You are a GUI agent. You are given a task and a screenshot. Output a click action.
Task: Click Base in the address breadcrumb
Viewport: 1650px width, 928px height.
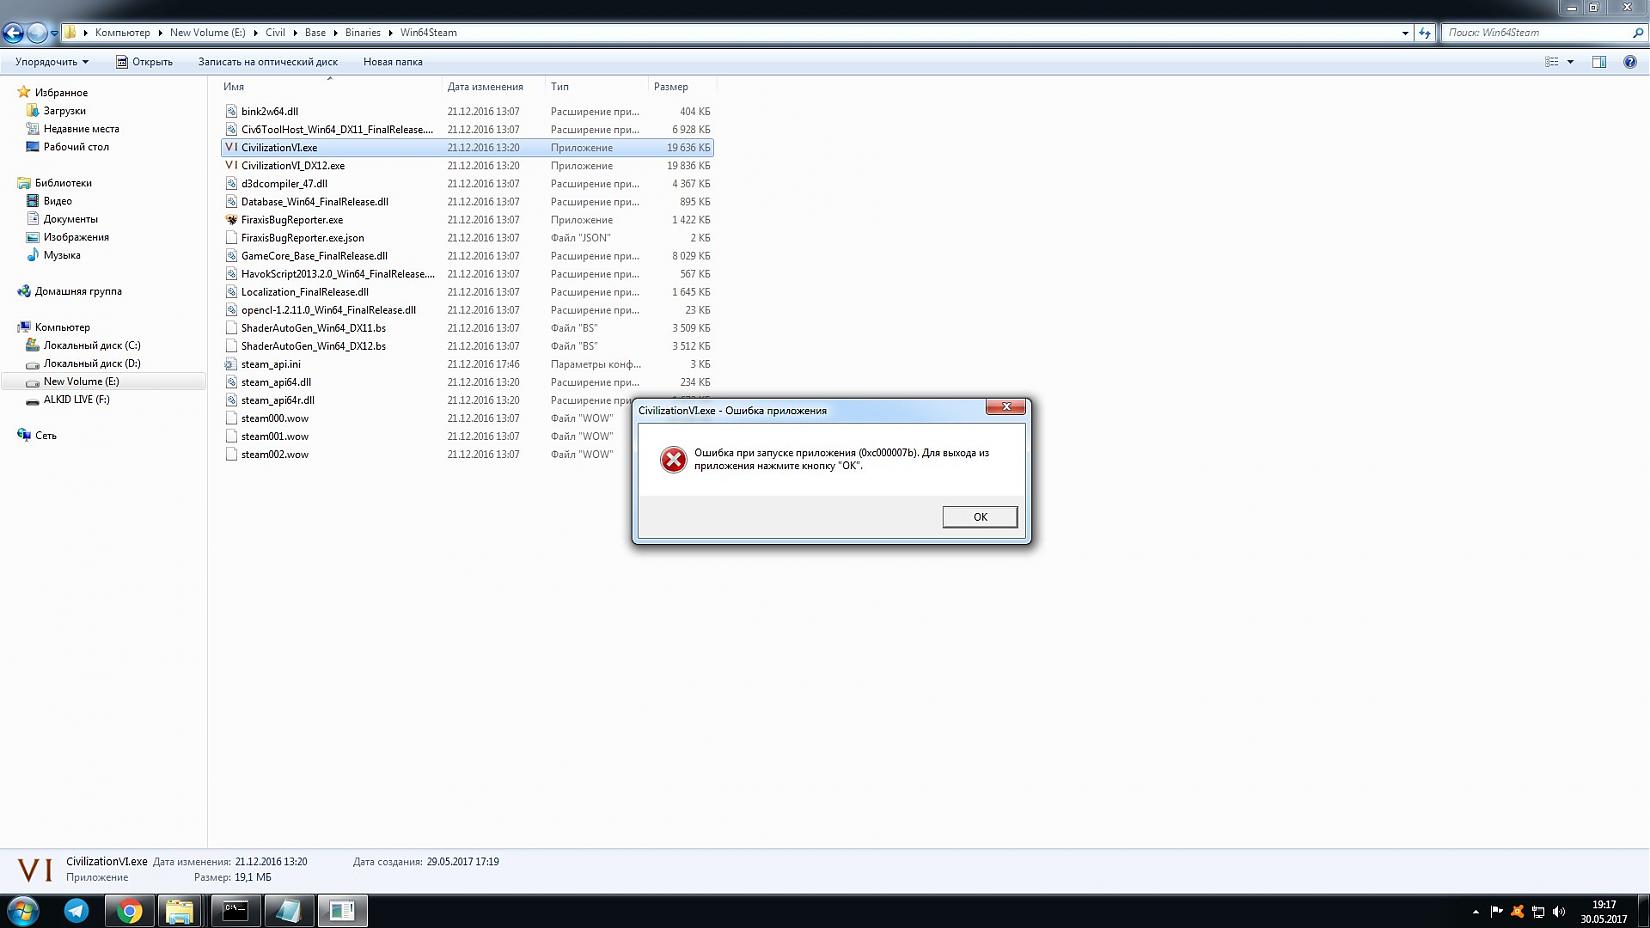click(315, 33)
